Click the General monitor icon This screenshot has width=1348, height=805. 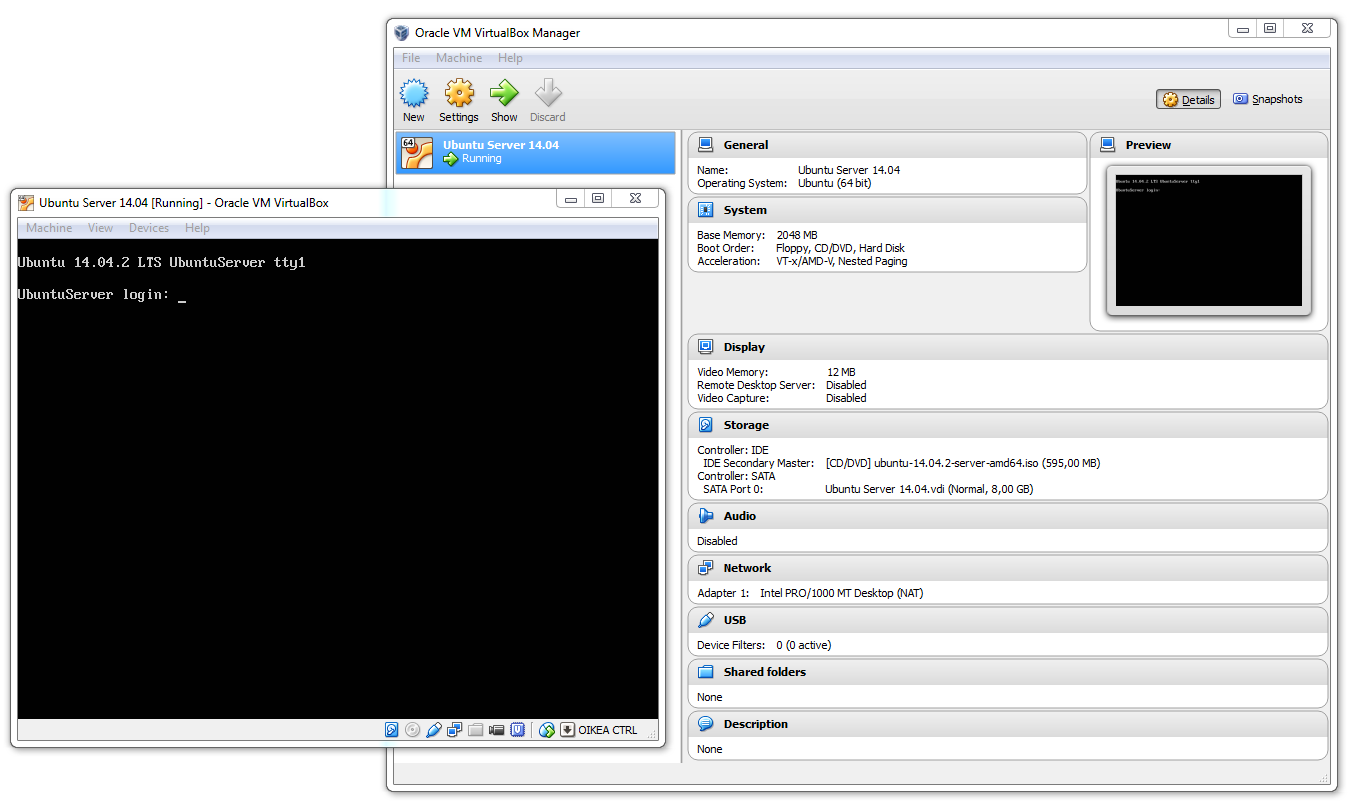pyautogui.click(x=706, y=145)
